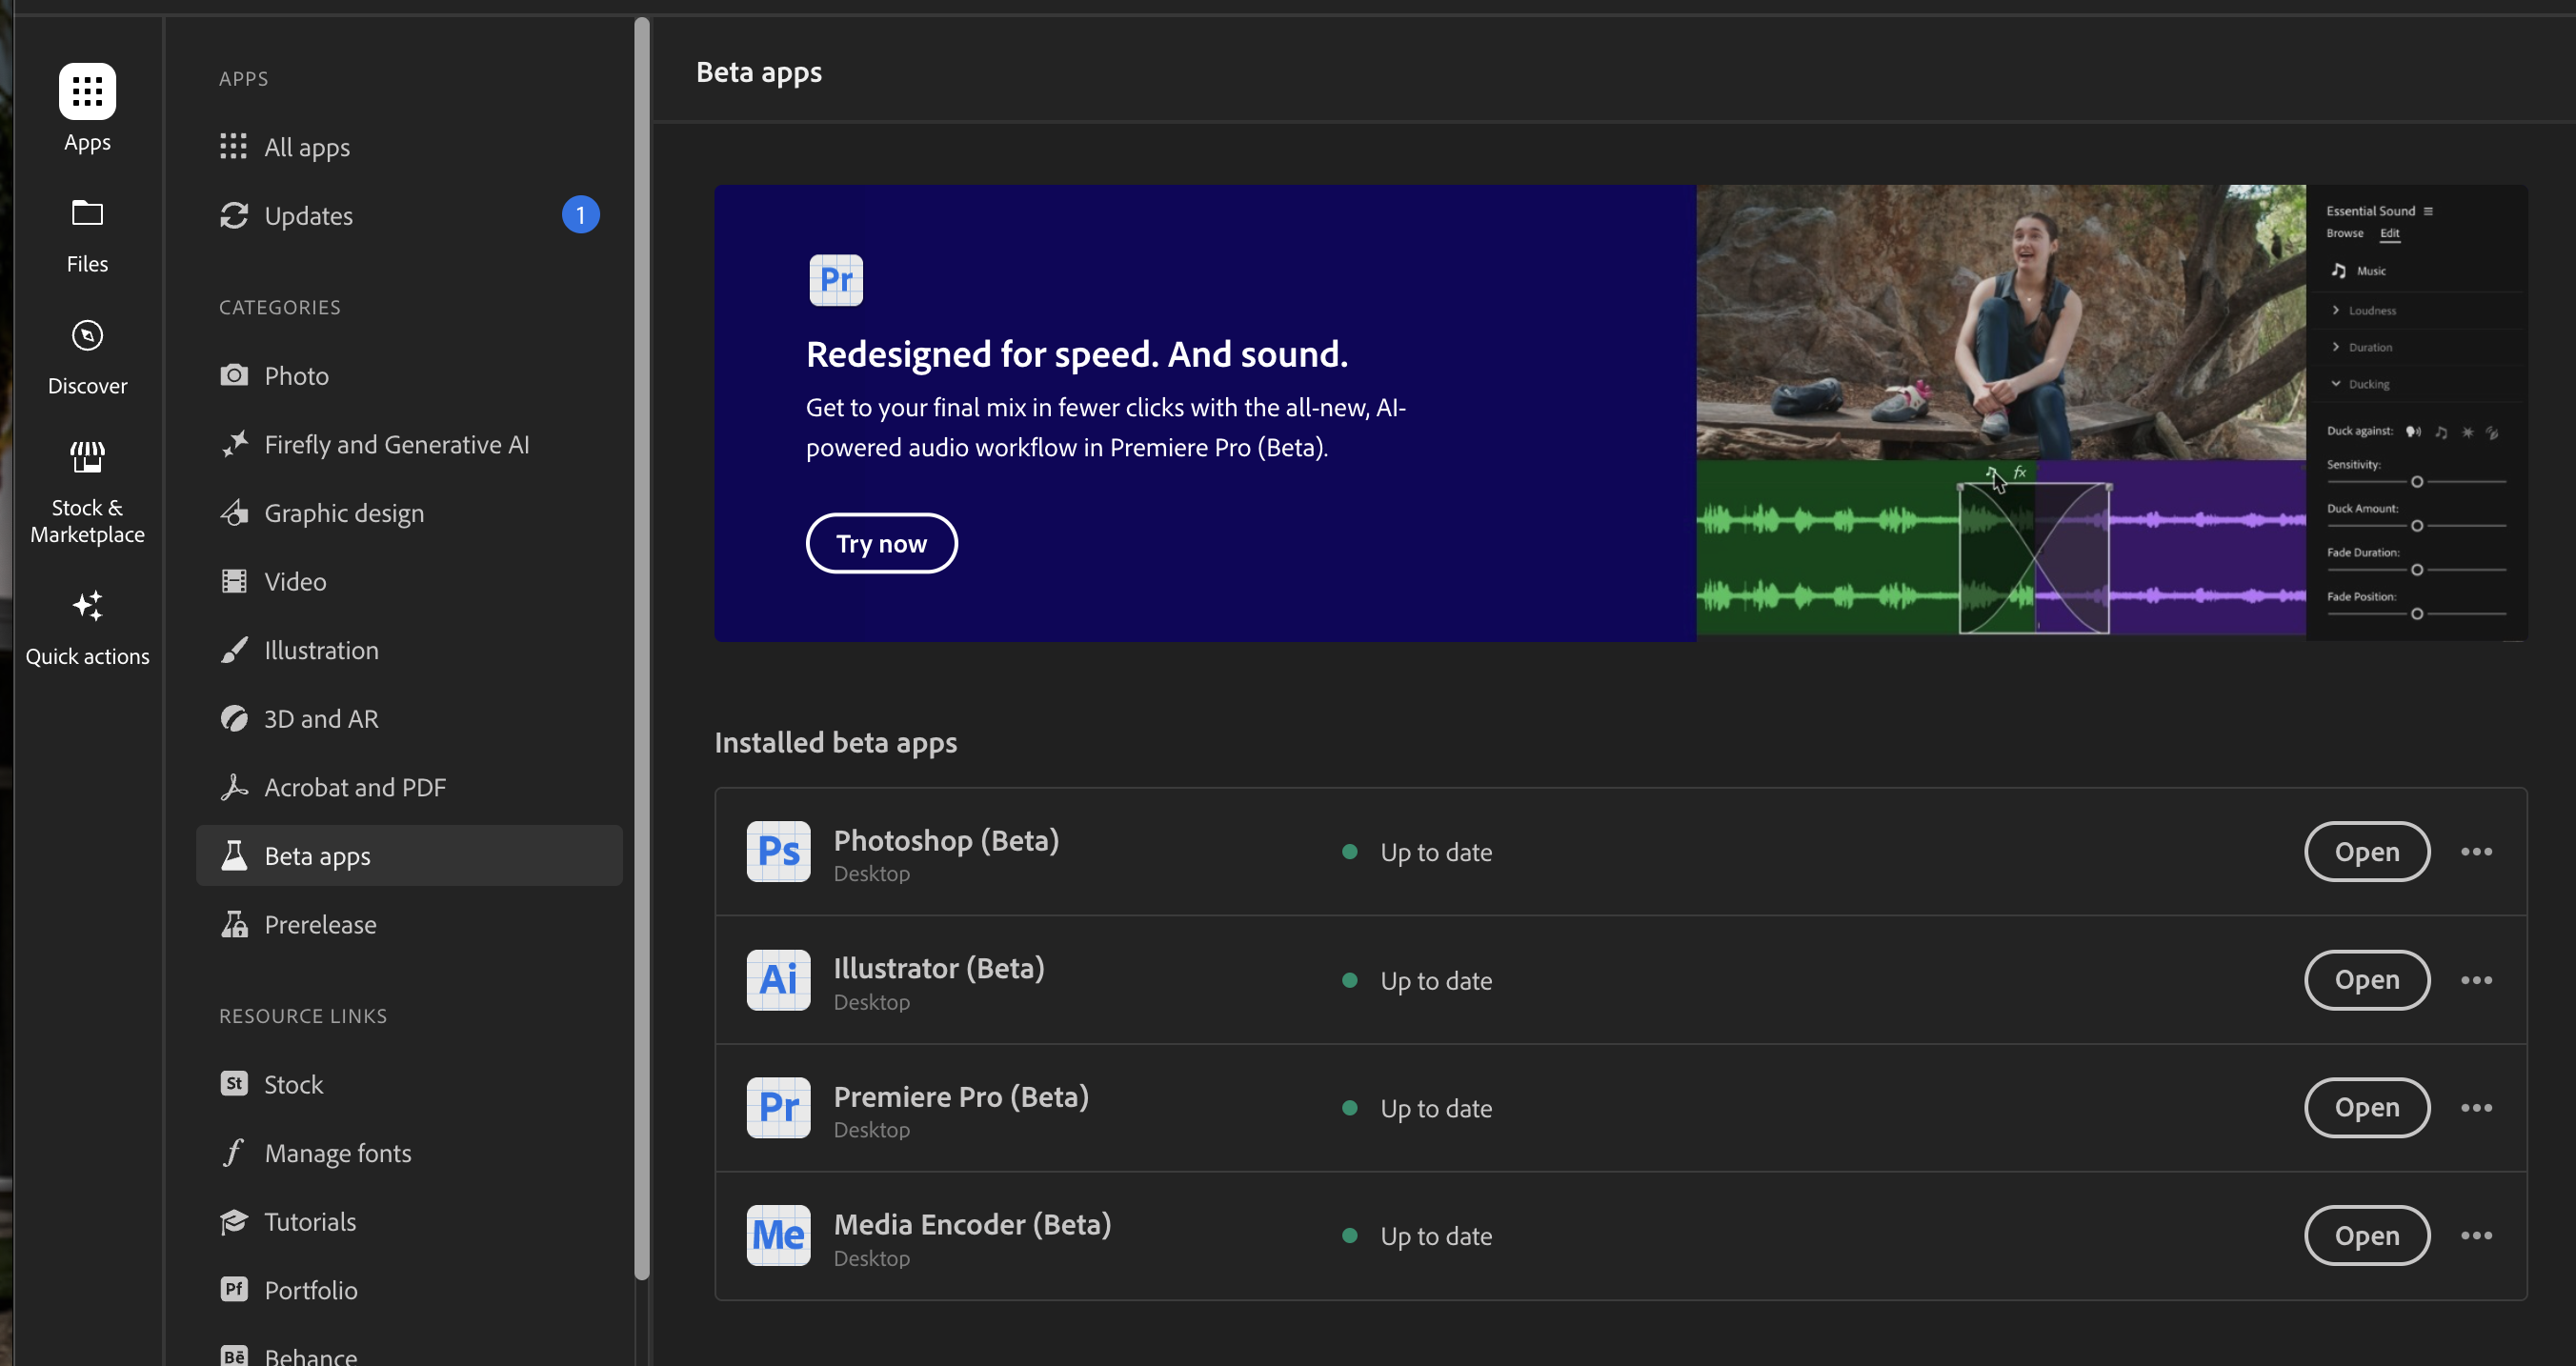The width and height of the screenshot is (2576, 1366).
Task: Expand Media Encoder Beta options menu
Action: (2477, 1235)
